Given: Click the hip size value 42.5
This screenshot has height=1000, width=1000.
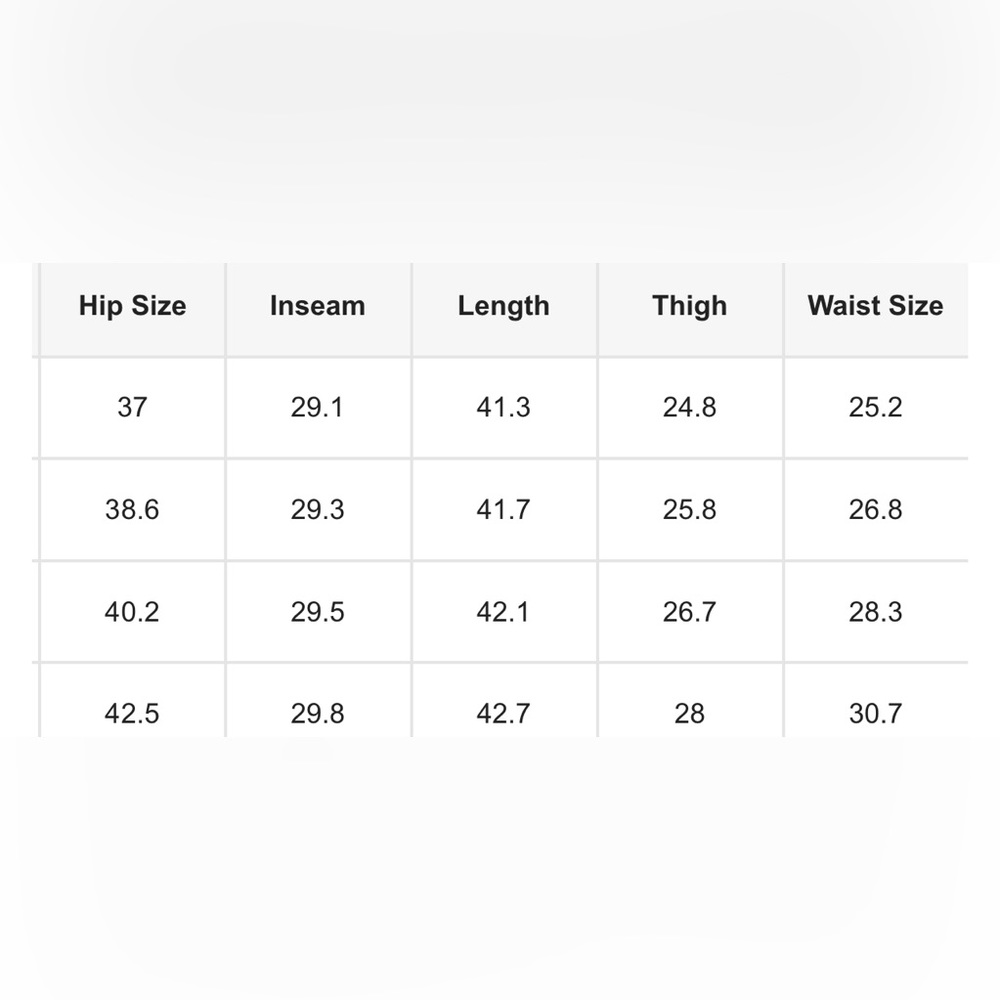Looking at the screenshot, I should (x=132, y=714).
